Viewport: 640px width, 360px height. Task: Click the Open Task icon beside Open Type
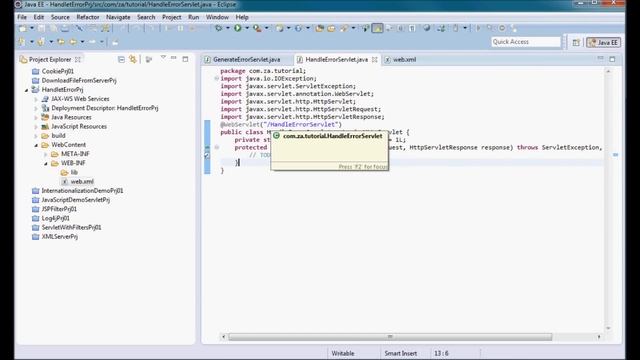(x=331, y=28)
